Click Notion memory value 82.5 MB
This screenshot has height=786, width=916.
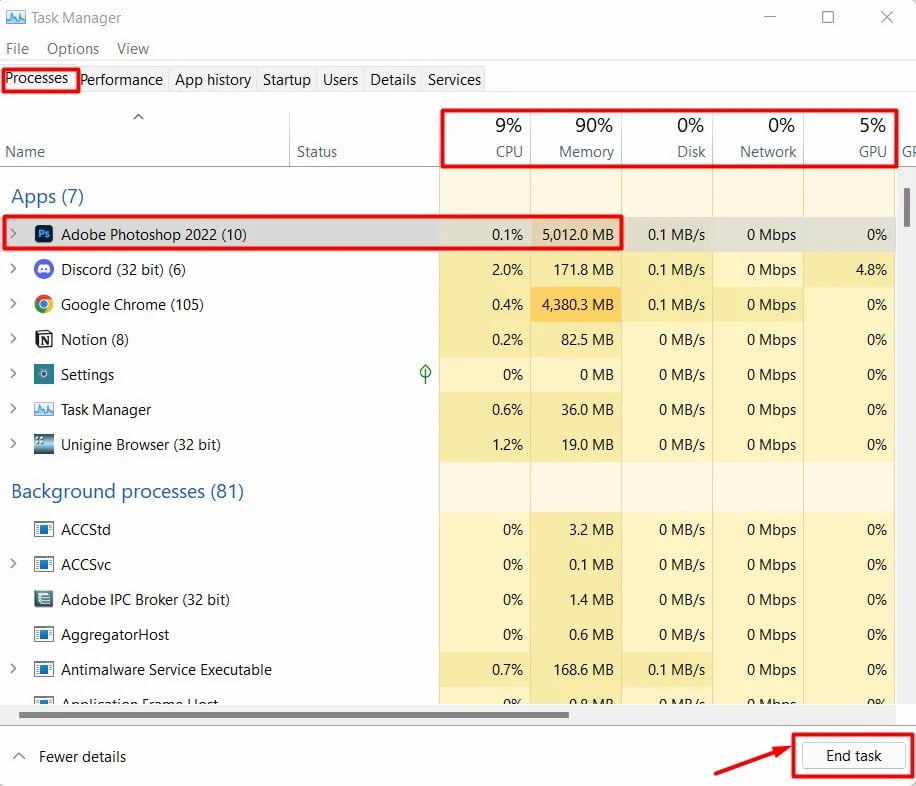(587, 340)
